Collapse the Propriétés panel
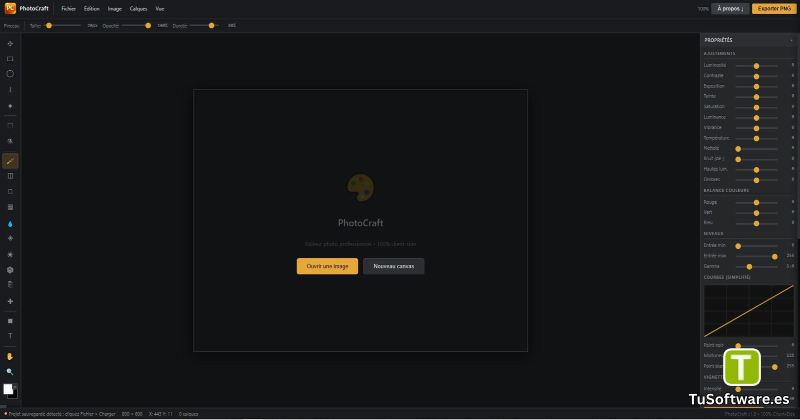The image size is (800, 420). [x=791, y=40]
